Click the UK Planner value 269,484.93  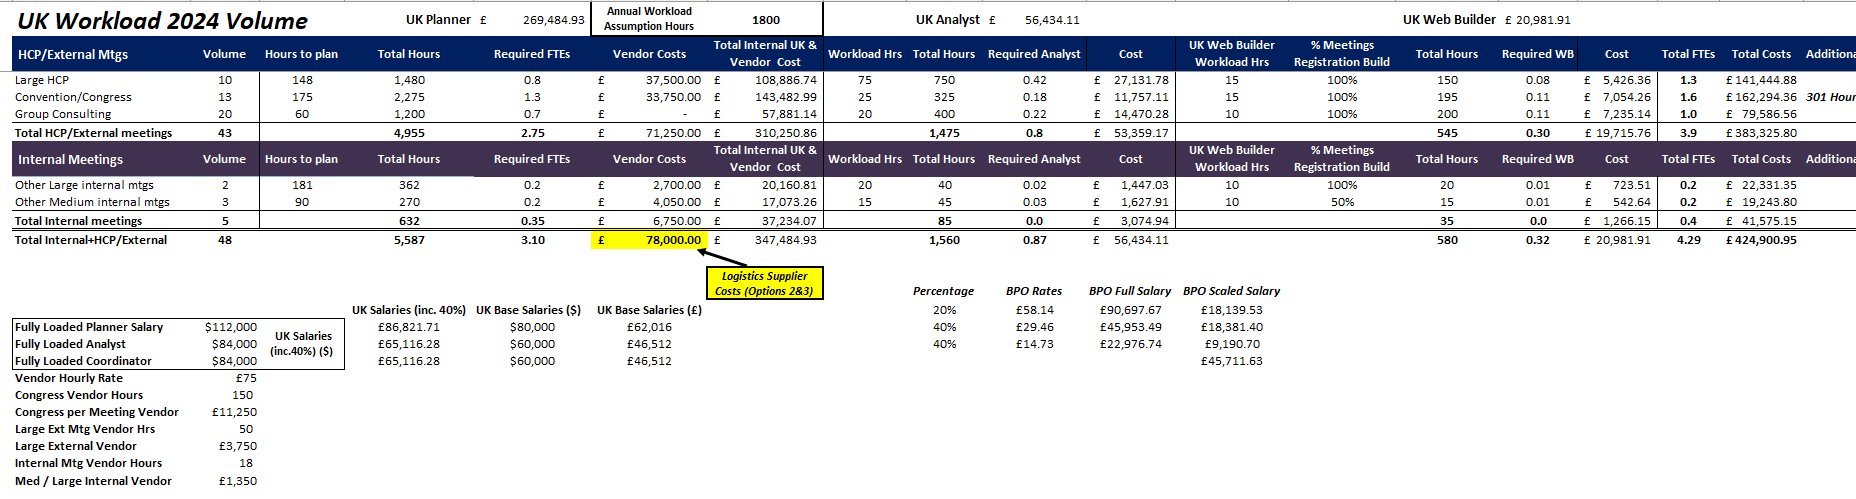pos(553,20)
